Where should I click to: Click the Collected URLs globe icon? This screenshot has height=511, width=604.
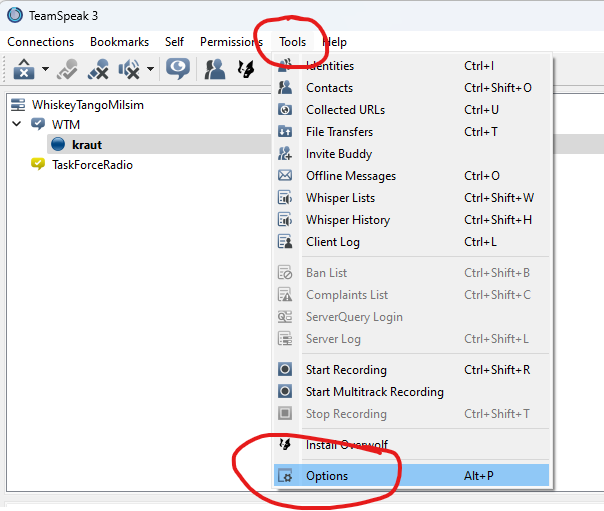click(285, 110)
